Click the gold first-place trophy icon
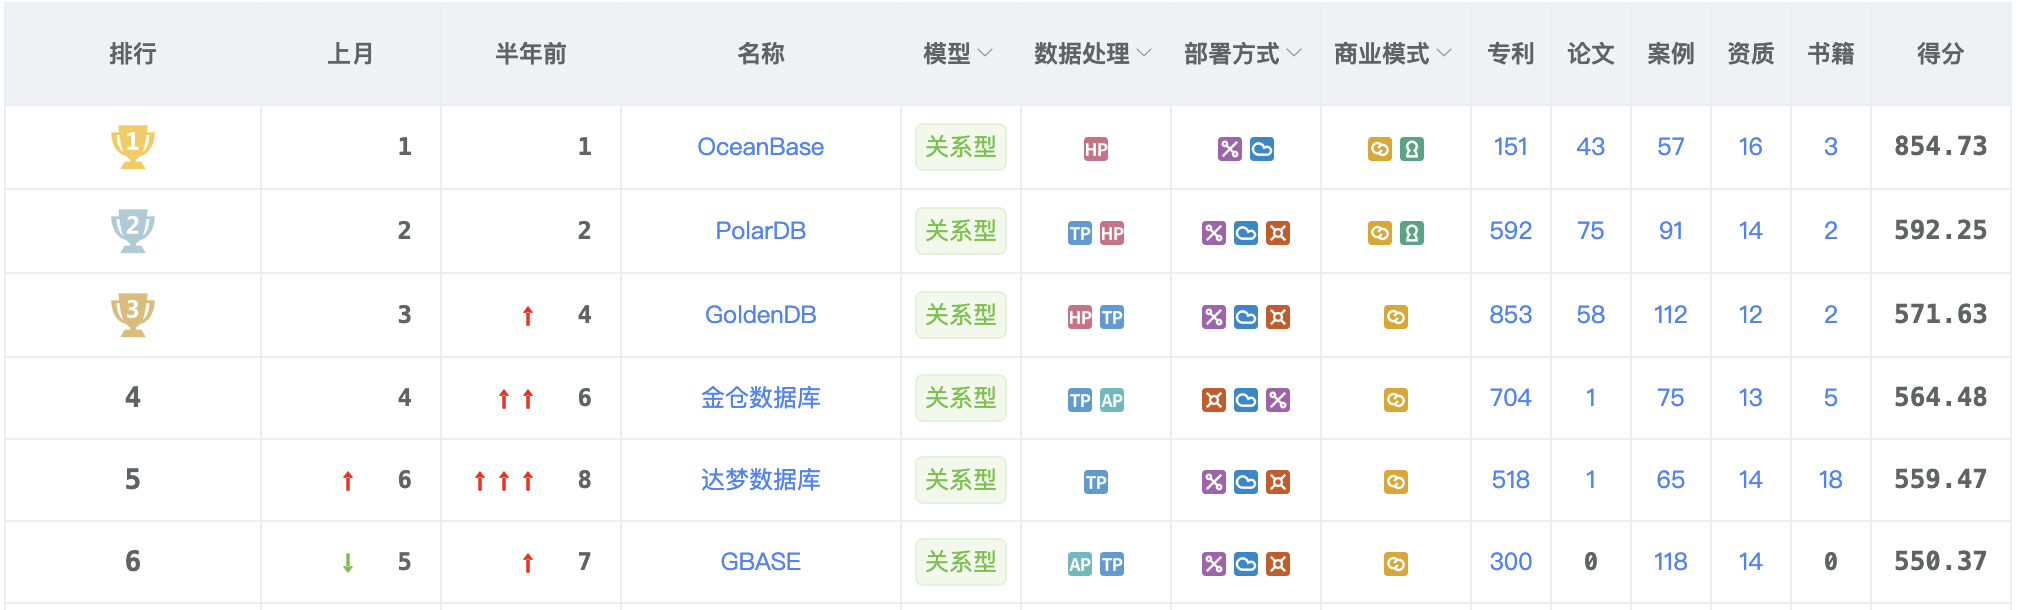The height and width of the screenshot is (610, 2018). [132, 146]
